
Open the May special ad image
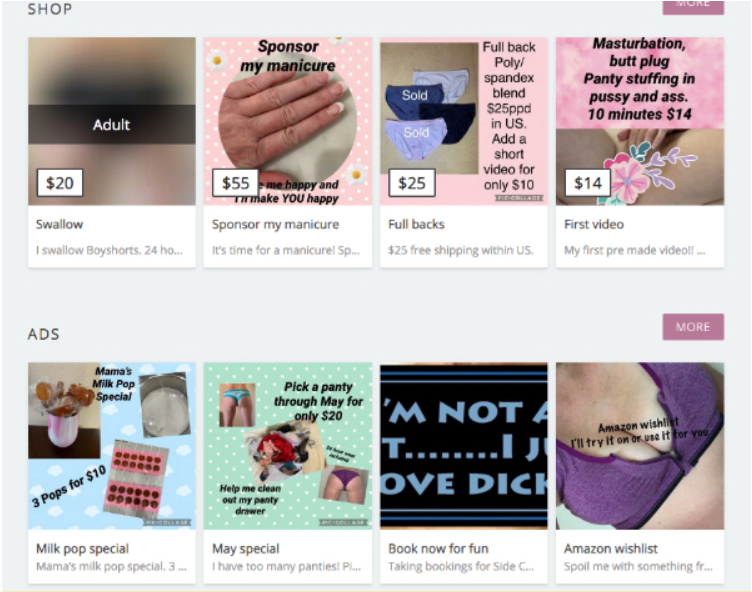click(x=288, y=446)
